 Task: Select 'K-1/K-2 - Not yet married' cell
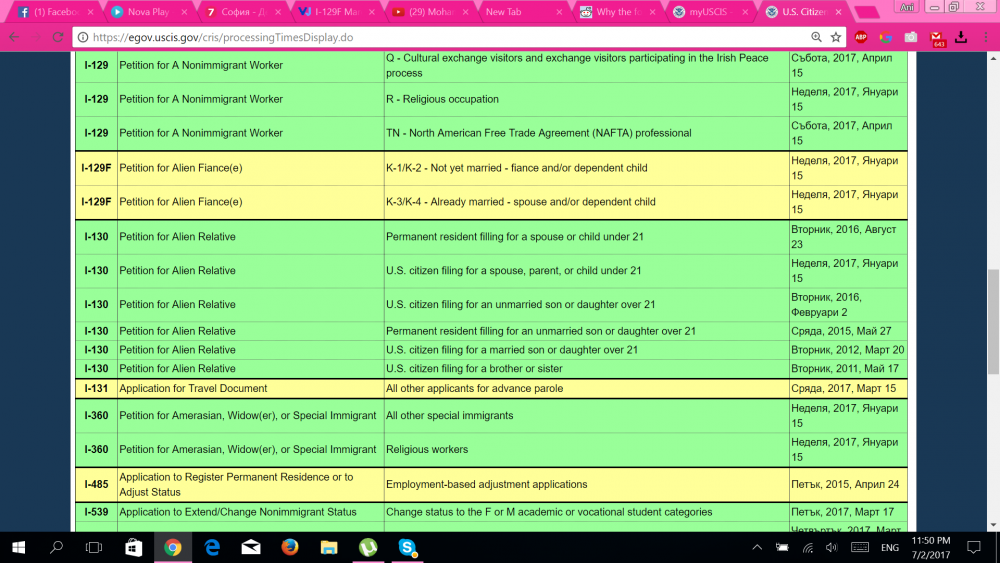click(587, 168)
